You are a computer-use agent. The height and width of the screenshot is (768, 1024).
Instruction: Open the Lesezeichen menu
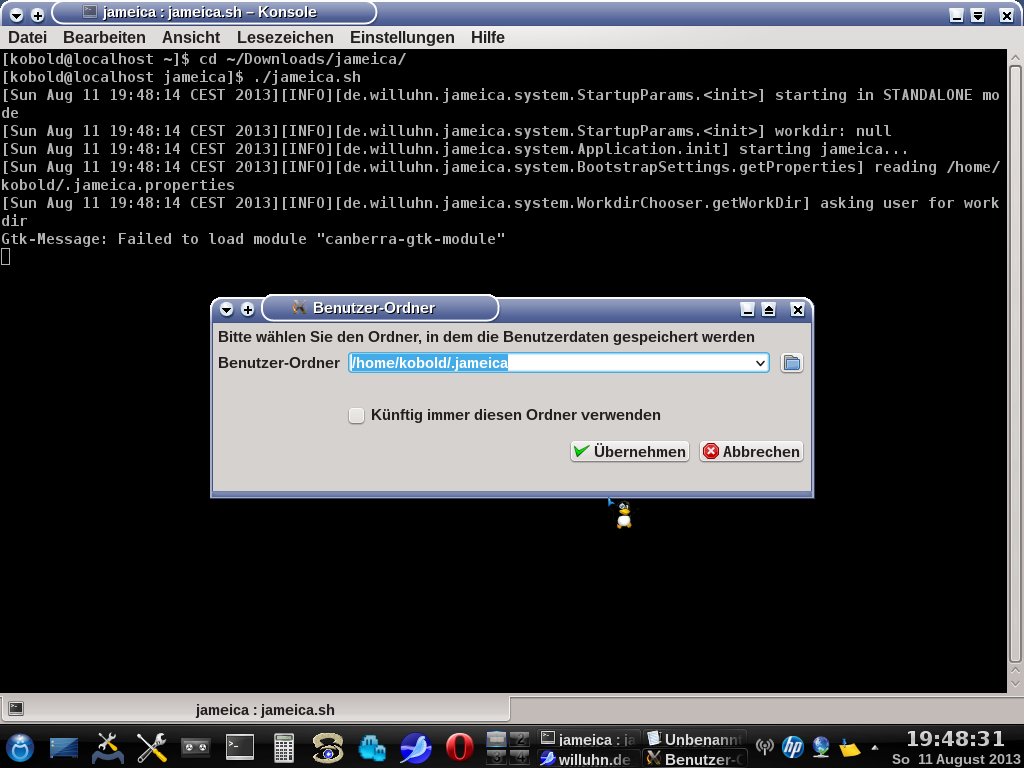285,37
